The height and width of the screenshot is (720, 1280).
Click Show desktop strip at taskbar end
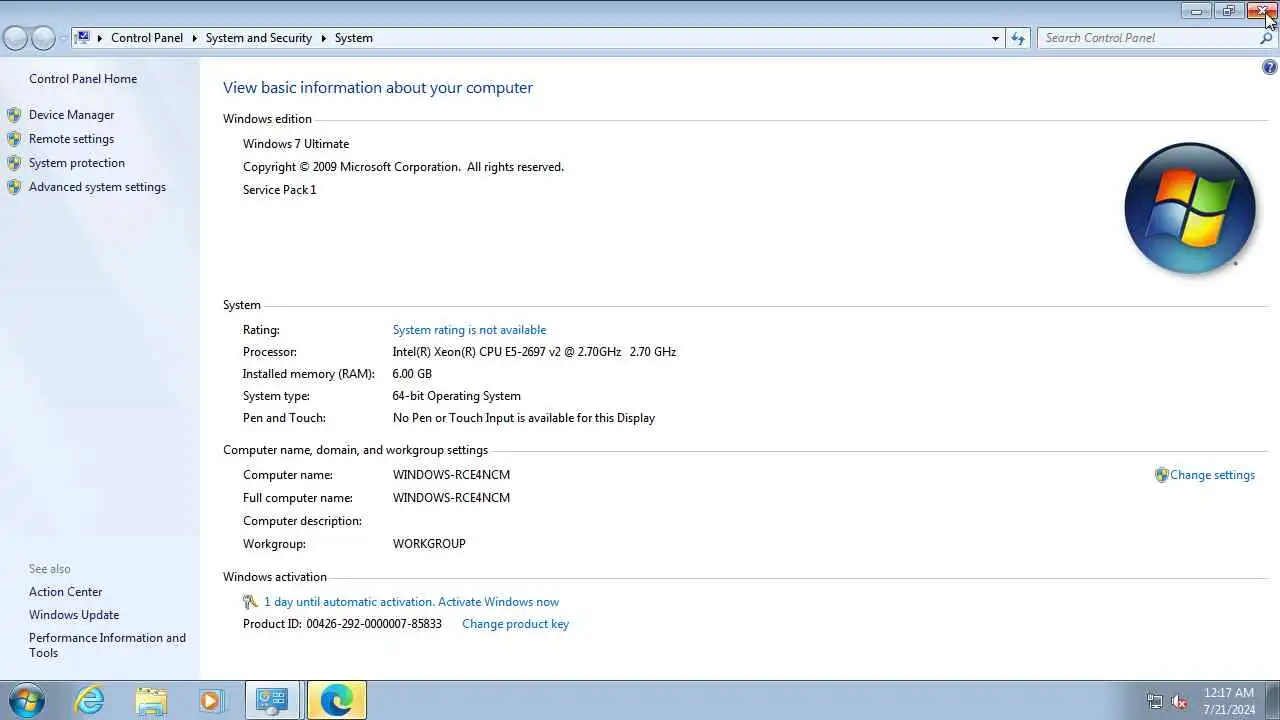tap(1273, 700)
